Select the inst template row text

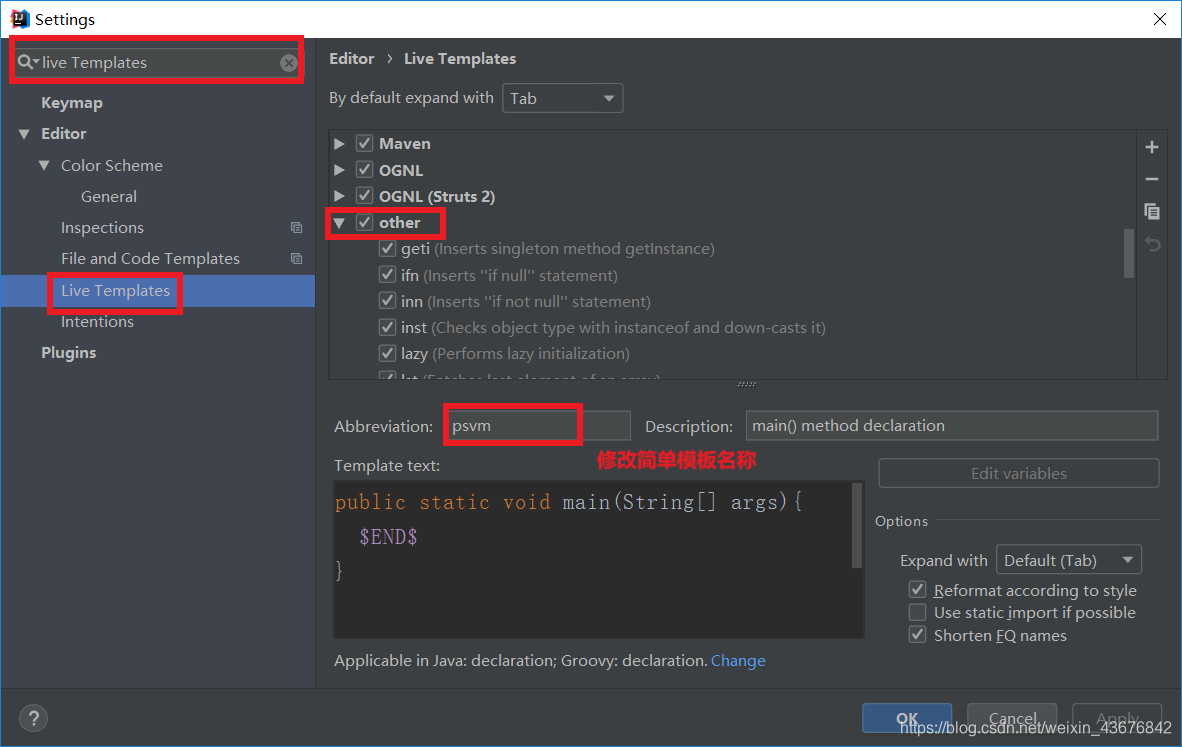click(x=613, y=328)
